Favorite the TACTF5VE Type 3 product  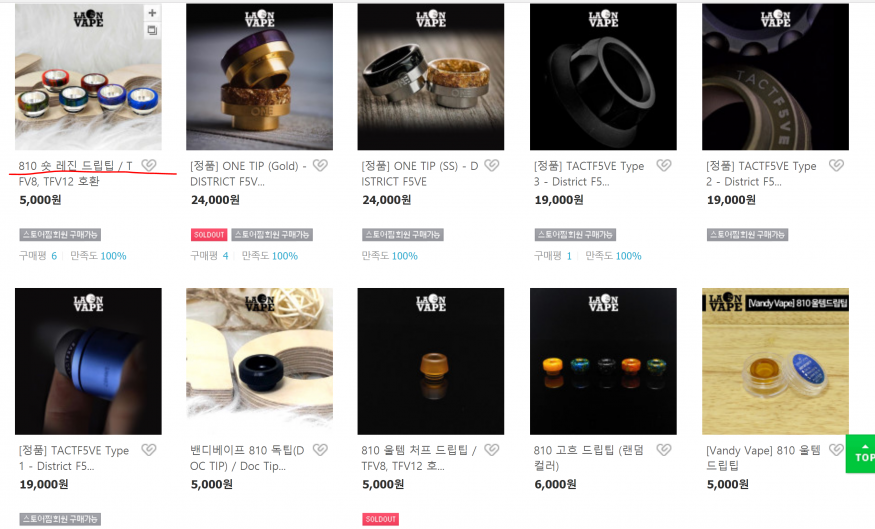(x=664, y=165)
